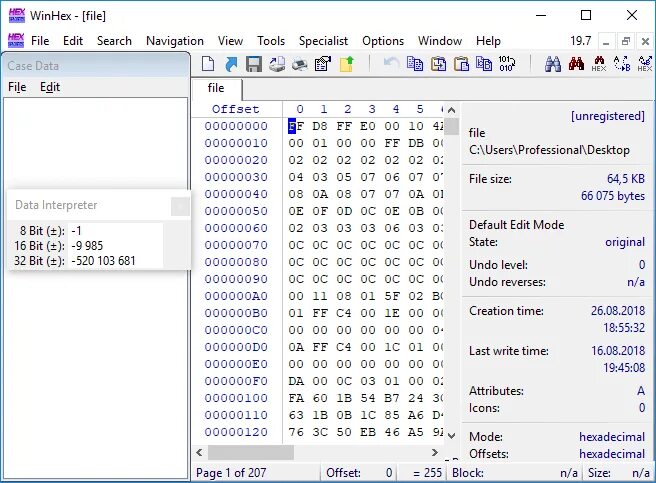Click scroll-right arrow below hex view
Screen dimensions: 656x483
(435, 452)
